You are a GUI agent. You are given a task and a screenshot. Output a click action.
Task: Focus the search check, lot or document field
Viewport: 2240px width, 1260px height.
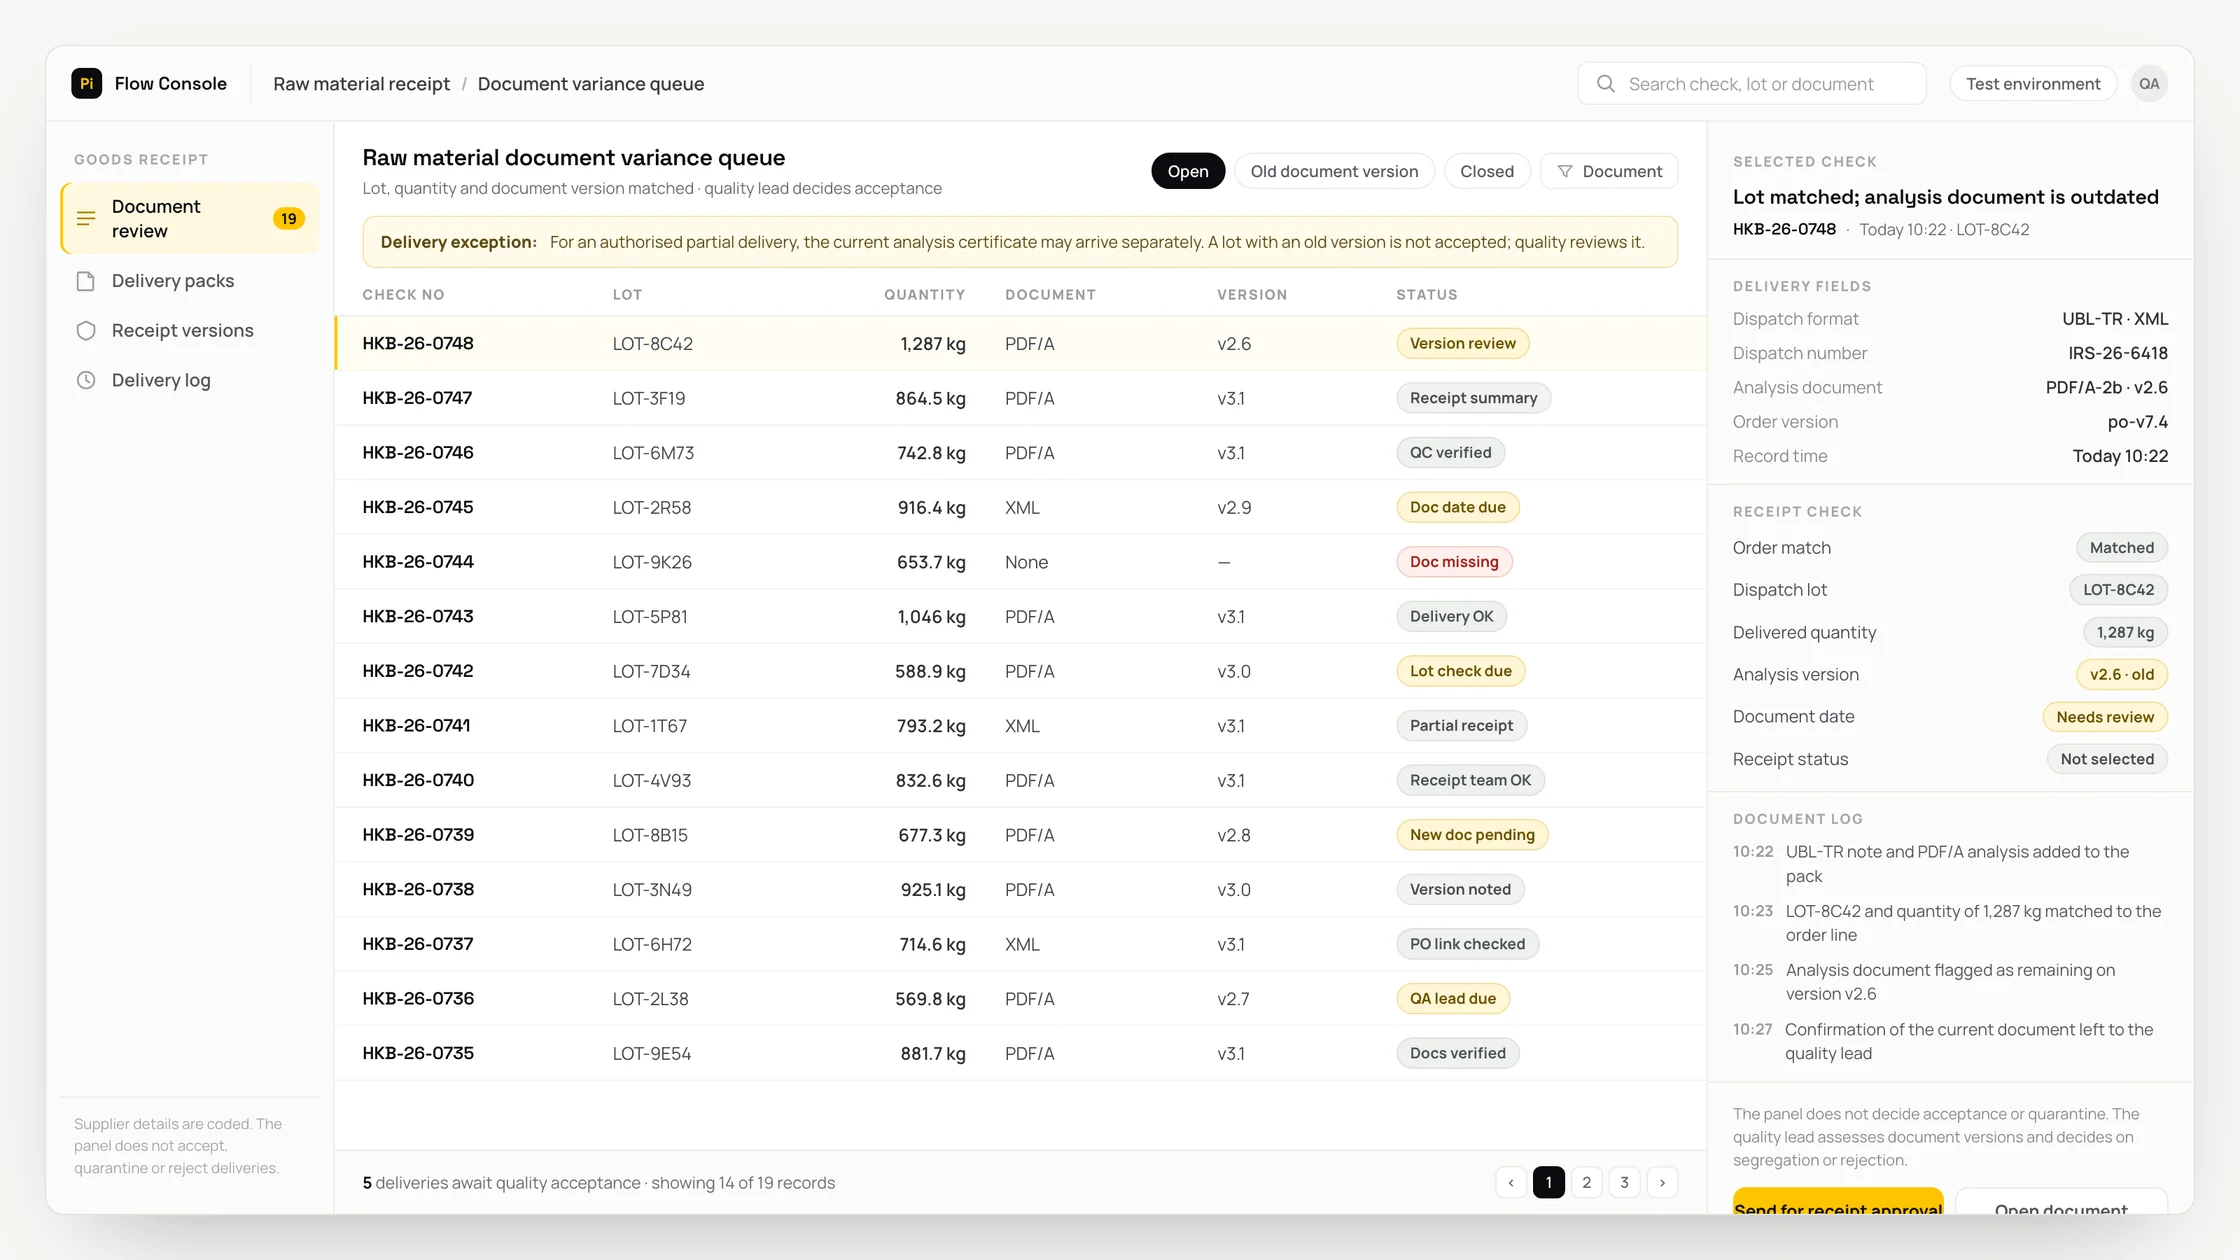click(x=1752, y=84)
